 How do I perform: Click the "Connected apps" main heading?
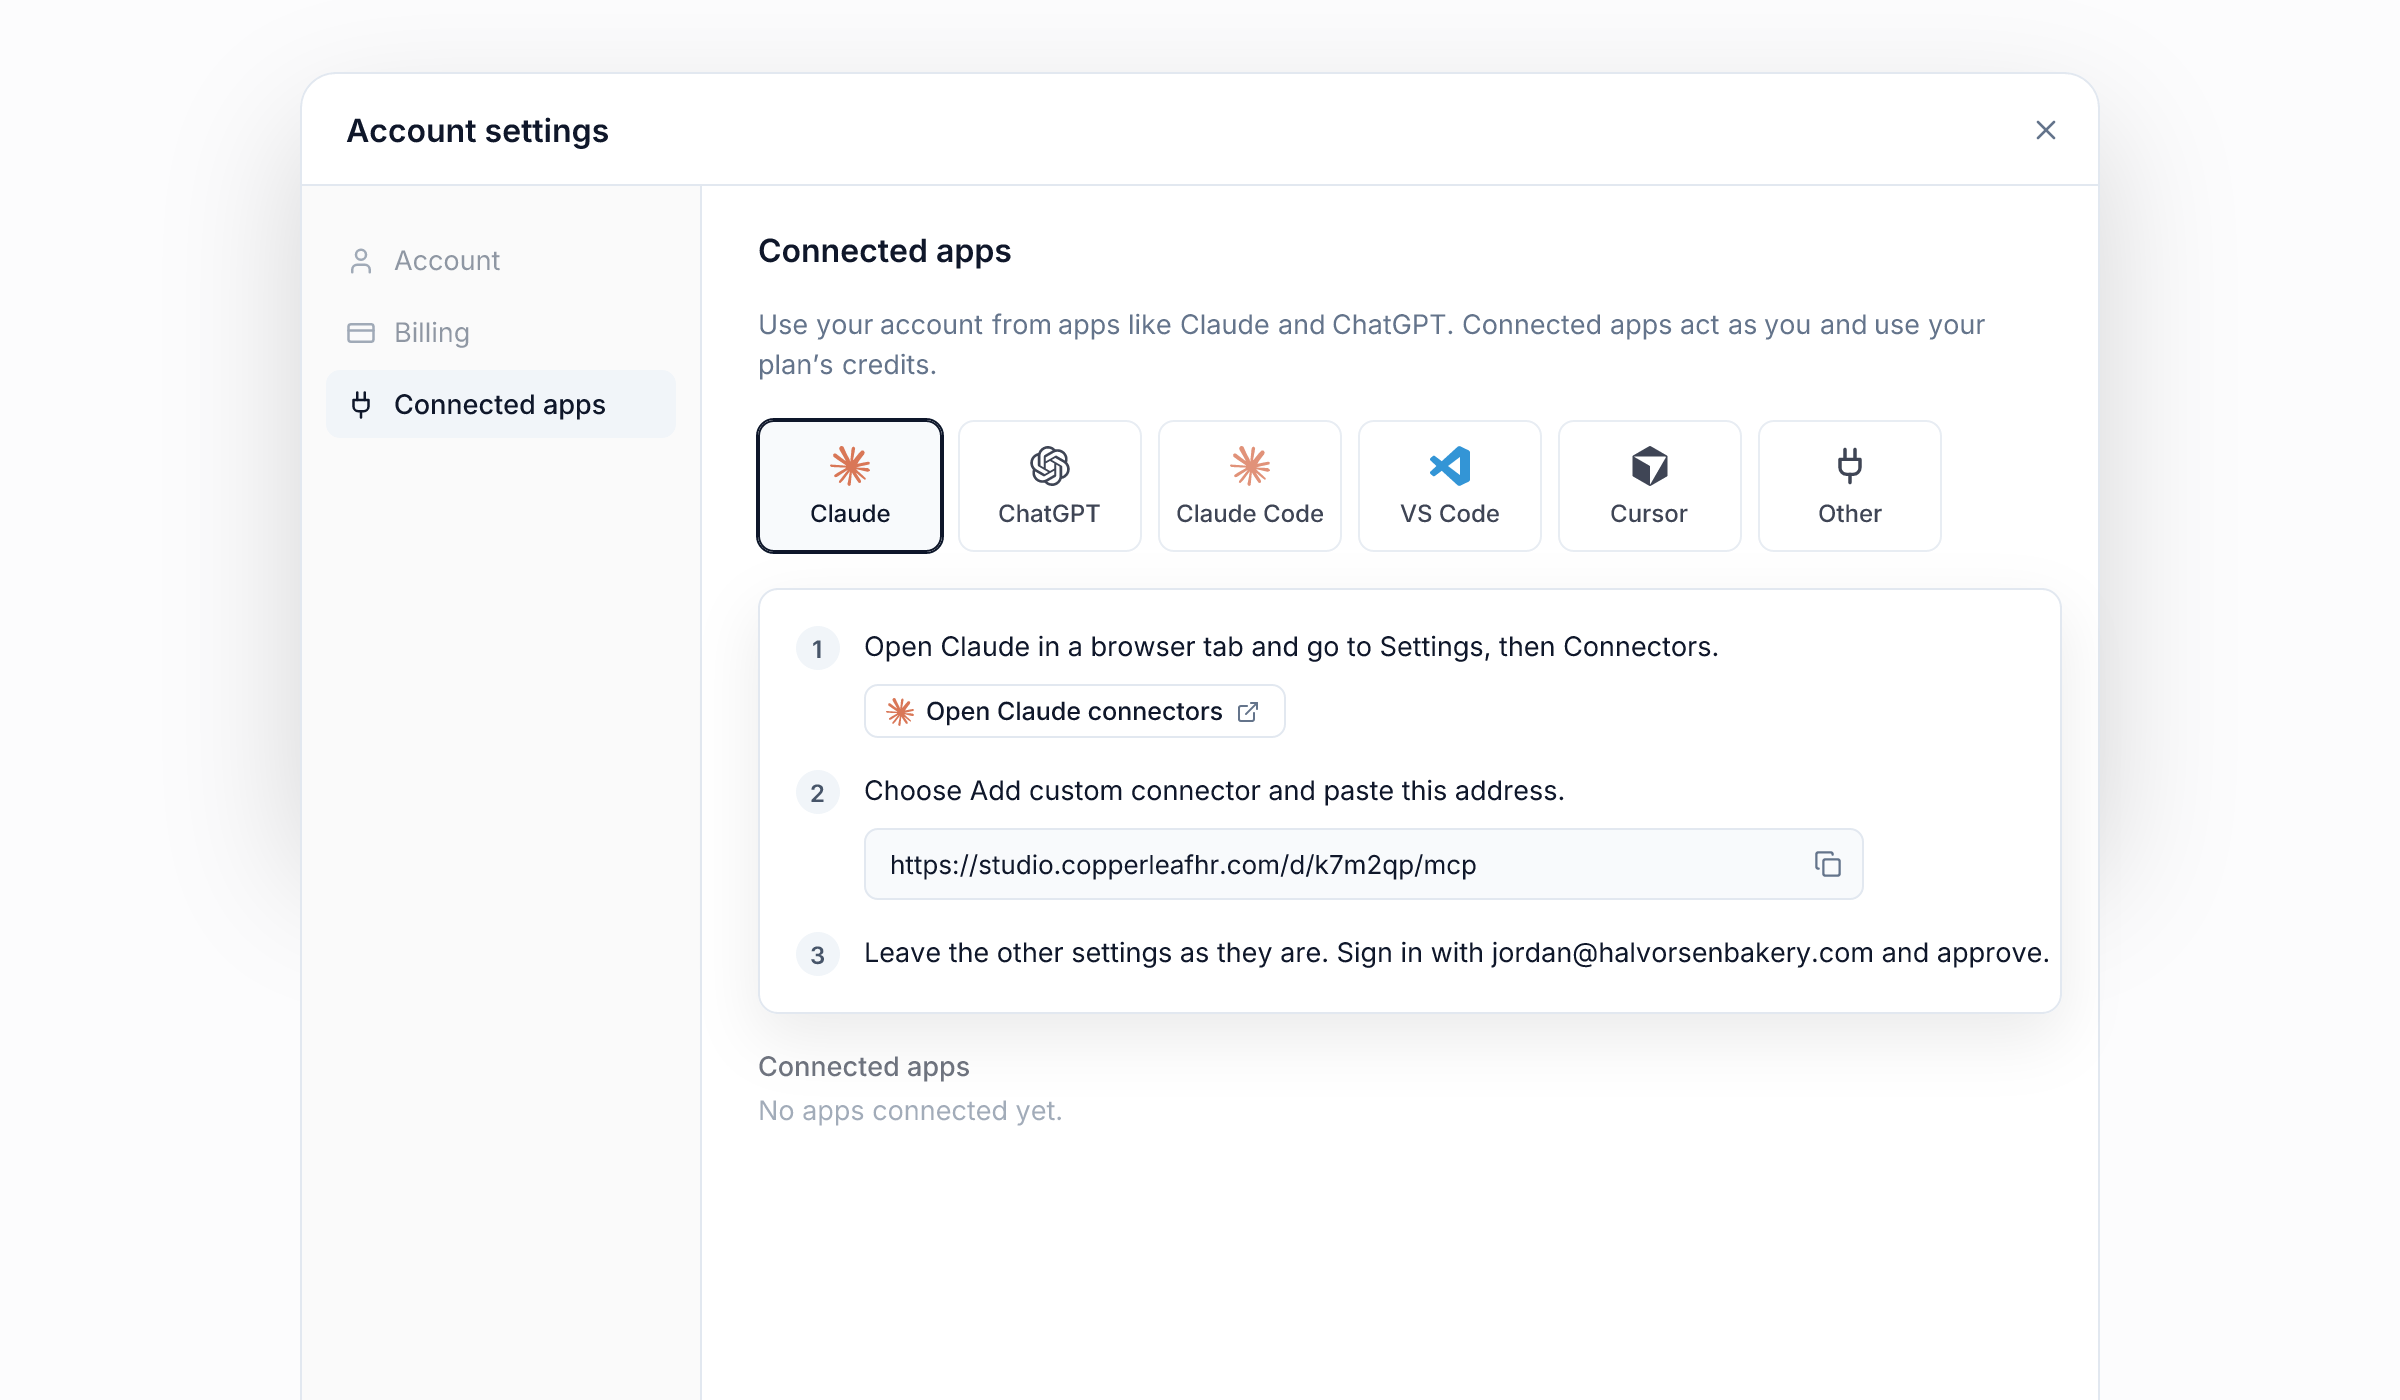coord(885,251)
